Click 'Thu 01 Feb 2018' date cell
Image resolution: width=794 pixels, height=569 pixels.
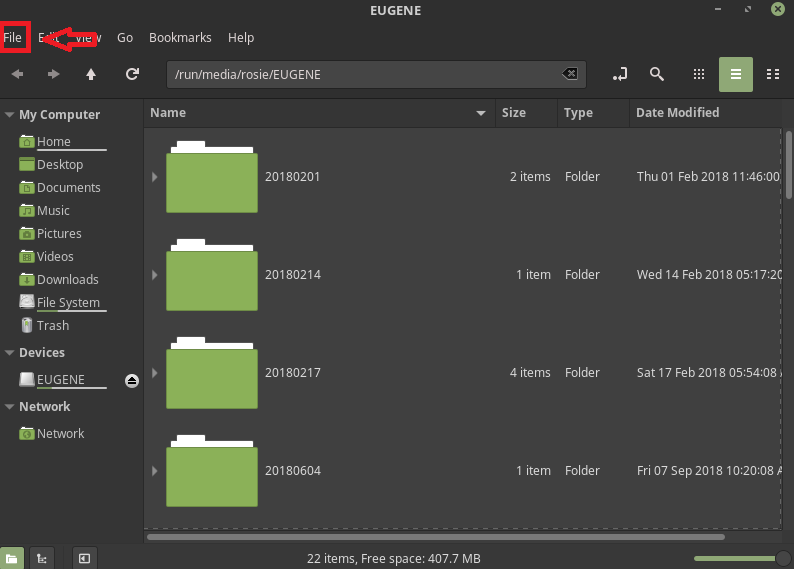[x=708, y=177]
